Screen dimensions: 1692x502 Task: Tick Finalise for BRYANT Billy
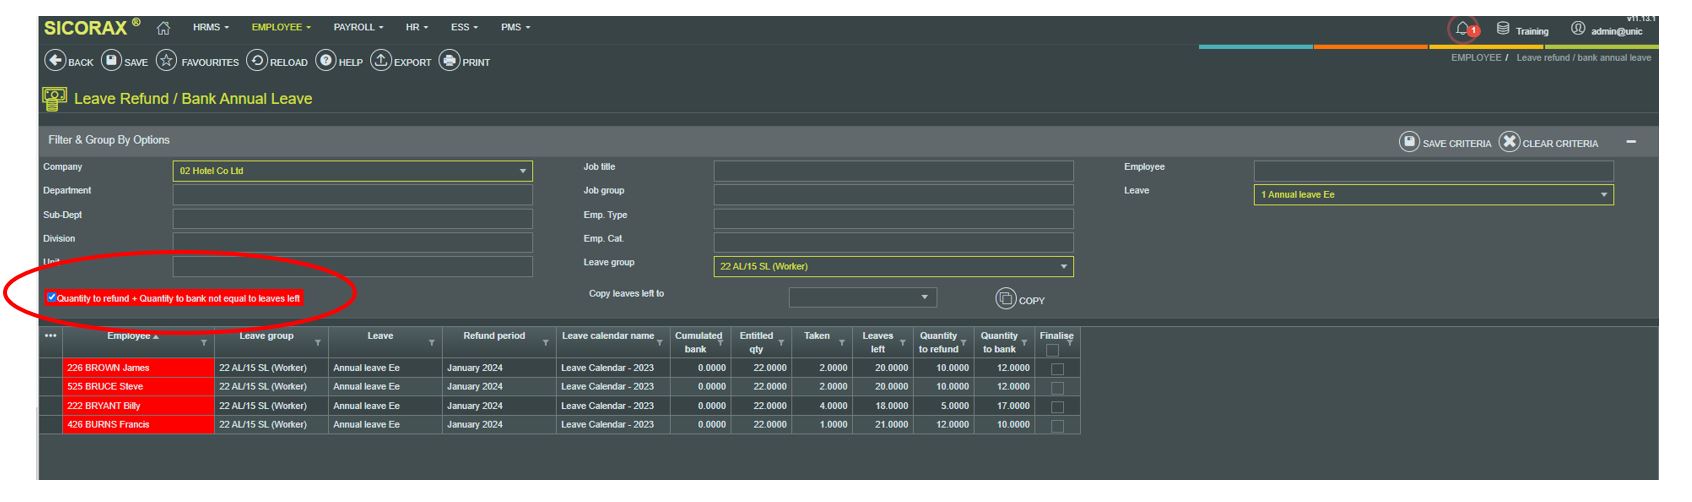(x=1058, y=407)
